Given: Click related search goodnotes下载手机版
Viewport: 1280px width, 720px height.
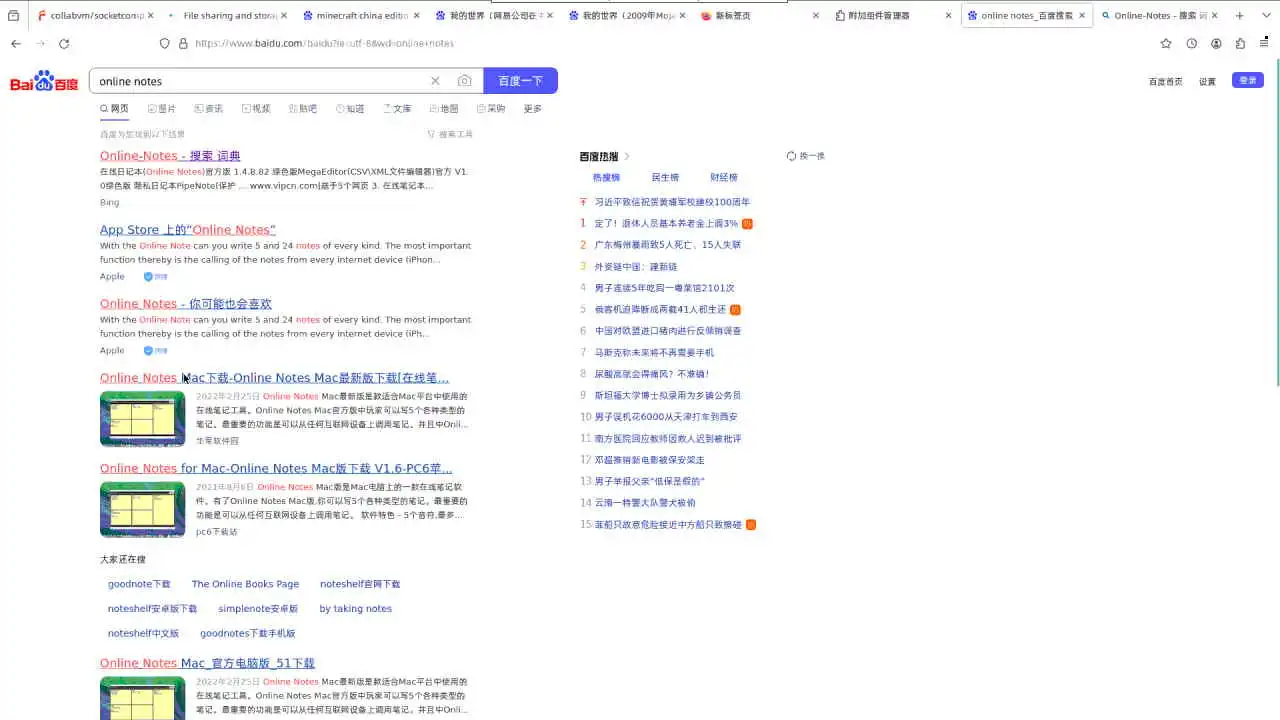Looking at the screenshot, I should 247,633.
